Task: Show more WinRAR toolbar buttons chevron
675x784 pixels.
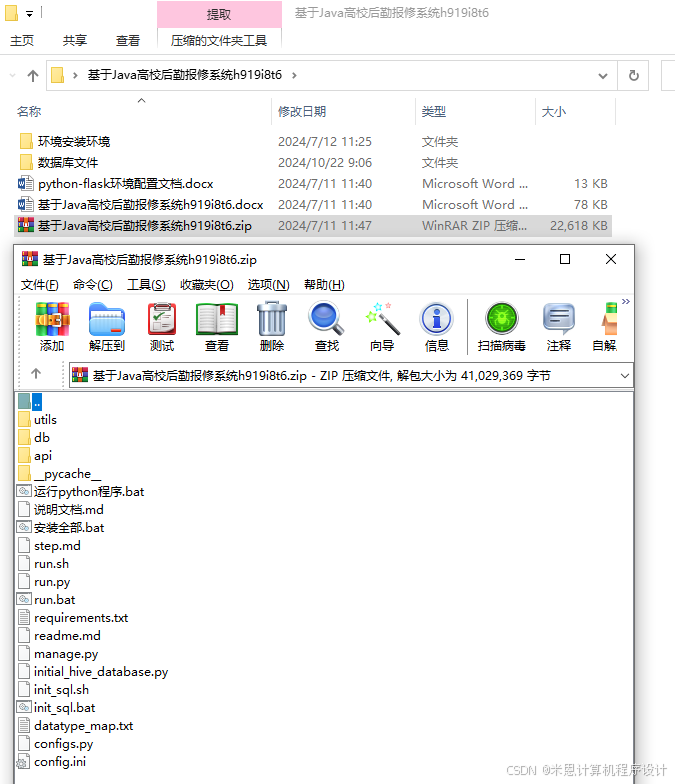Action: (626, 302)
